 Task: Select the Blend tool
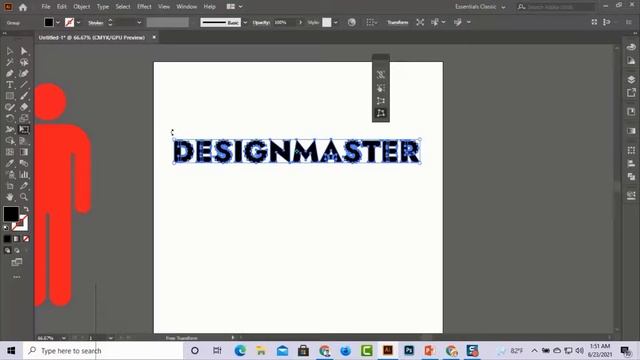click(x=24, y=163)
